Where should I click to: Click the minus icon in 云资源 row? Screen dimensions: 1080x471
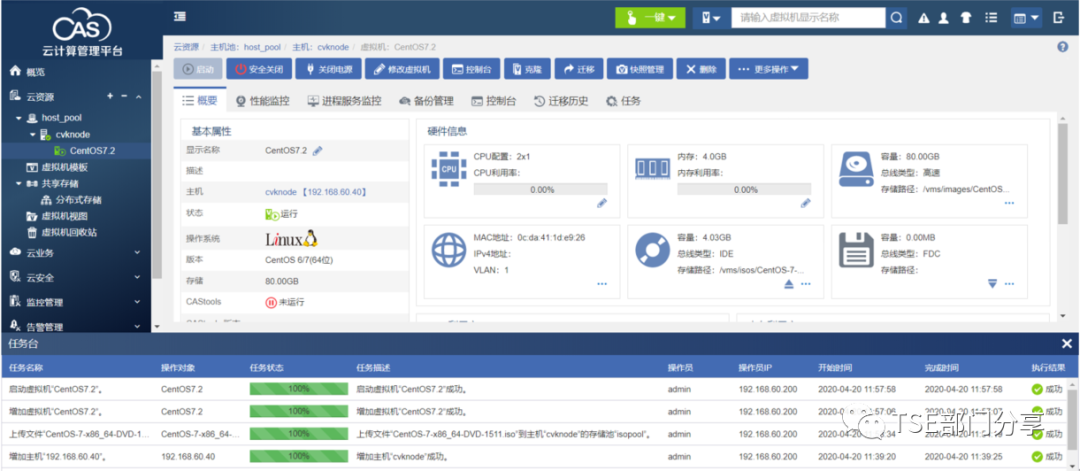[x=124, y=96]
